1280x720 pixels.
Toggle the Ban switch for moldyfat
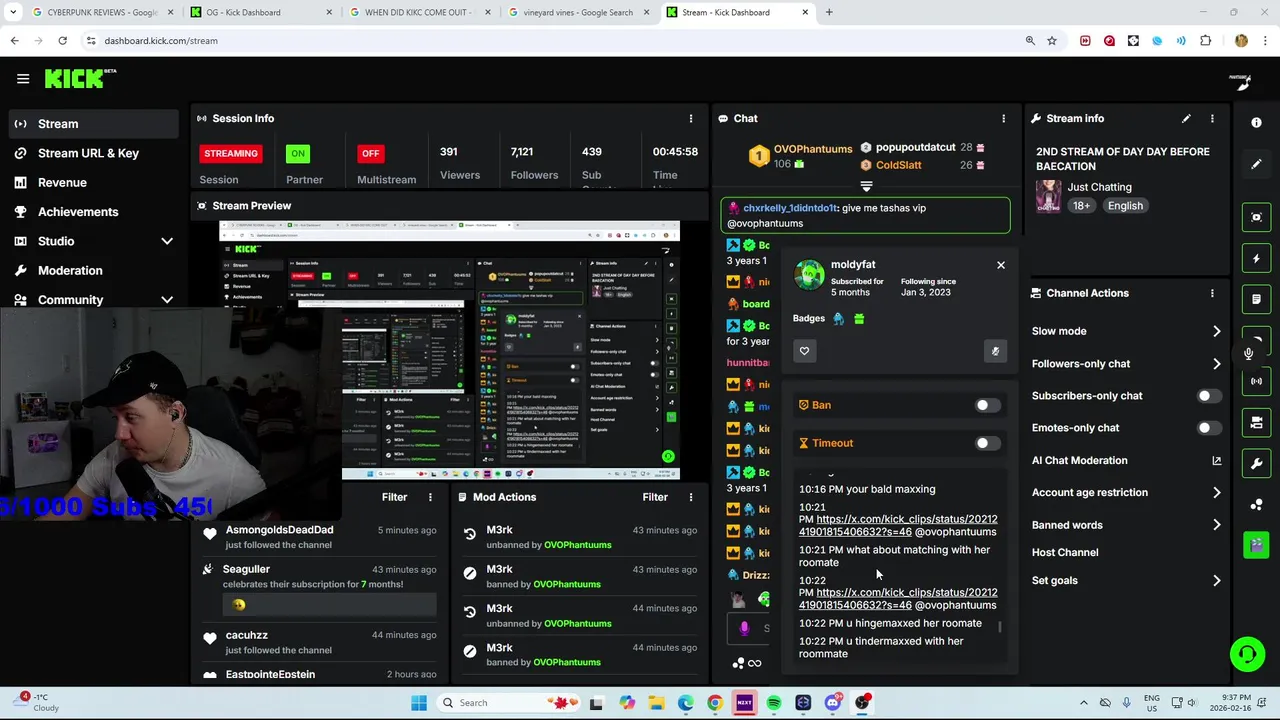tap(986, 405)
